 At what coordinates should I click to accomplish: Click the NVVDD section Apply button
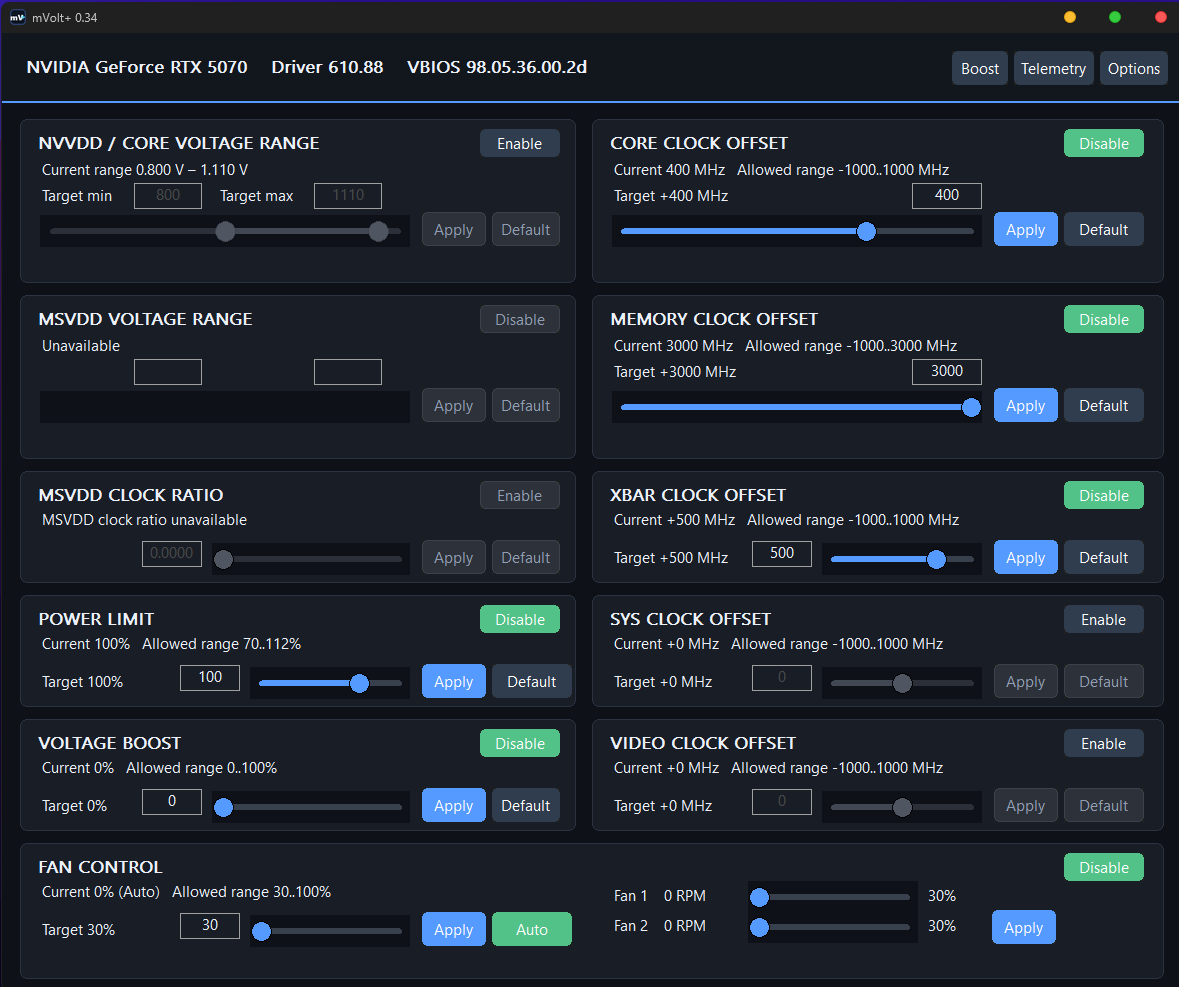[453, 229]
